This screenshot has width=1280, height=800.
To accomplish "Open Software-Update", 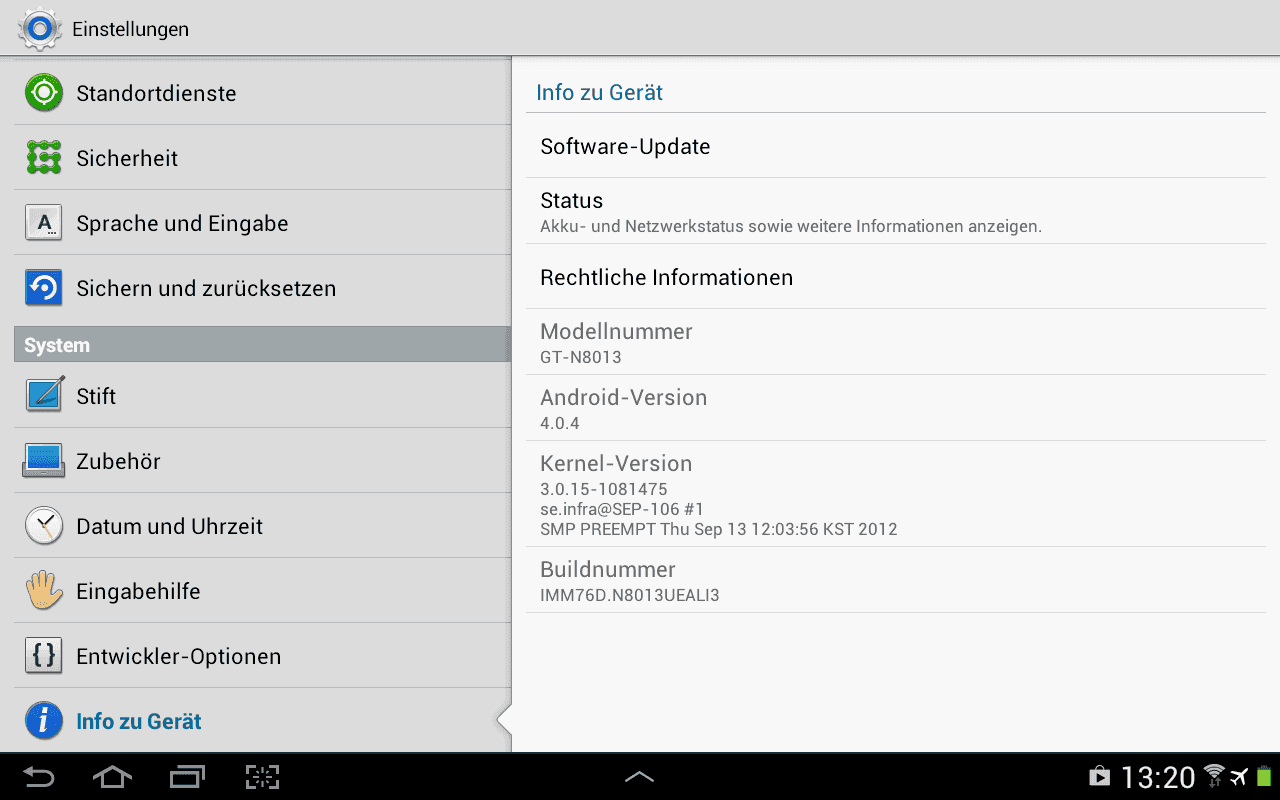I will [x=896, y=146].
